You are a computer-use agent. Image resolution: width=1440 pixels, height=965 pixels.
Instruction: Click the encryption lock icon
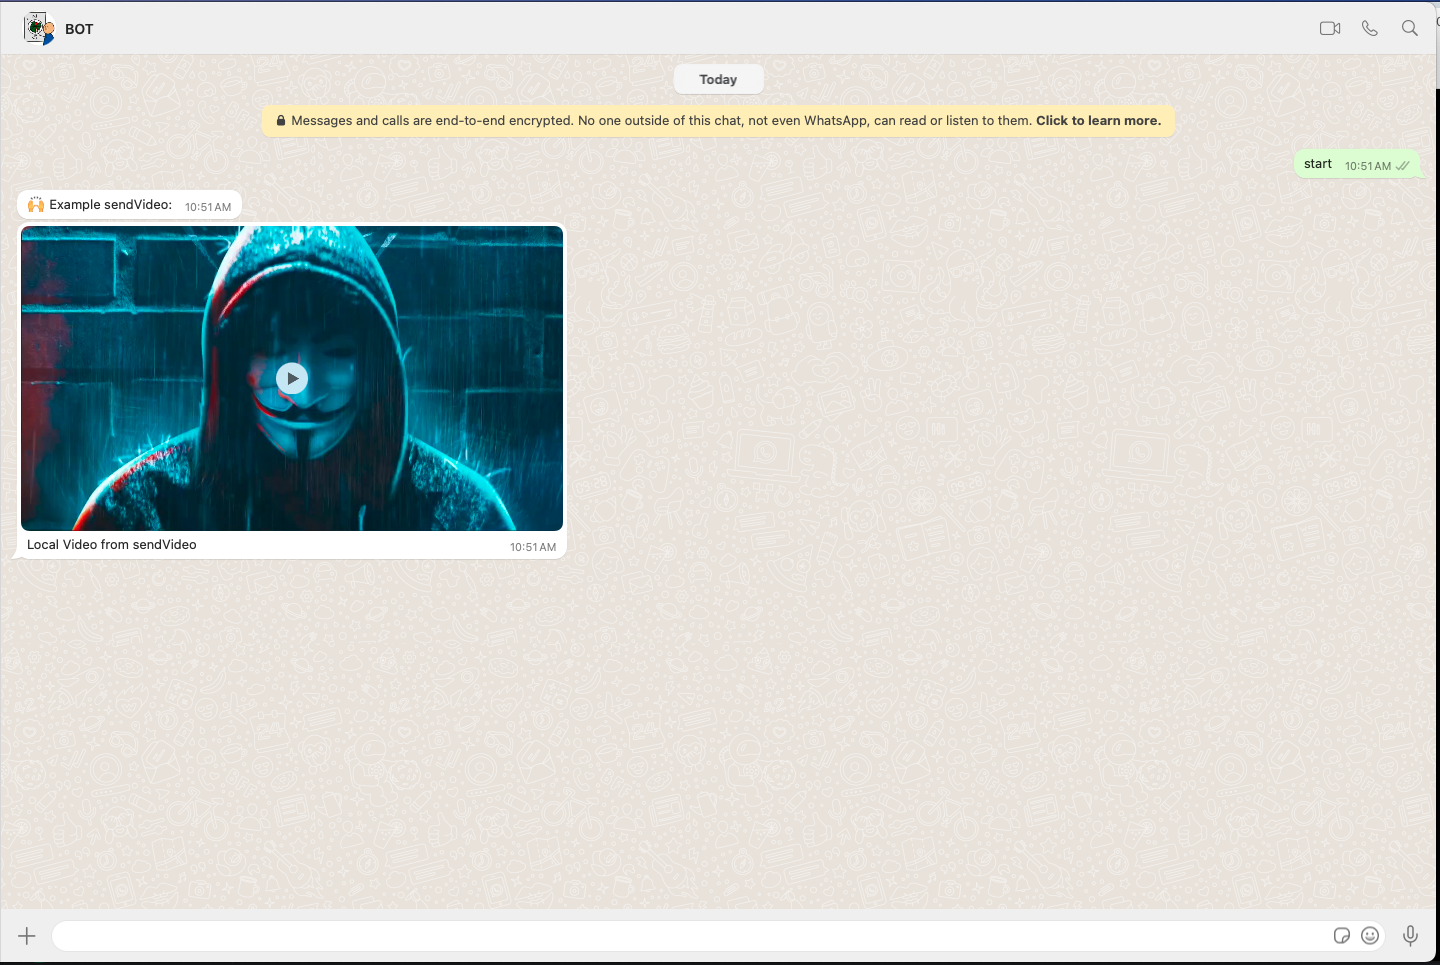pos(281,120)
